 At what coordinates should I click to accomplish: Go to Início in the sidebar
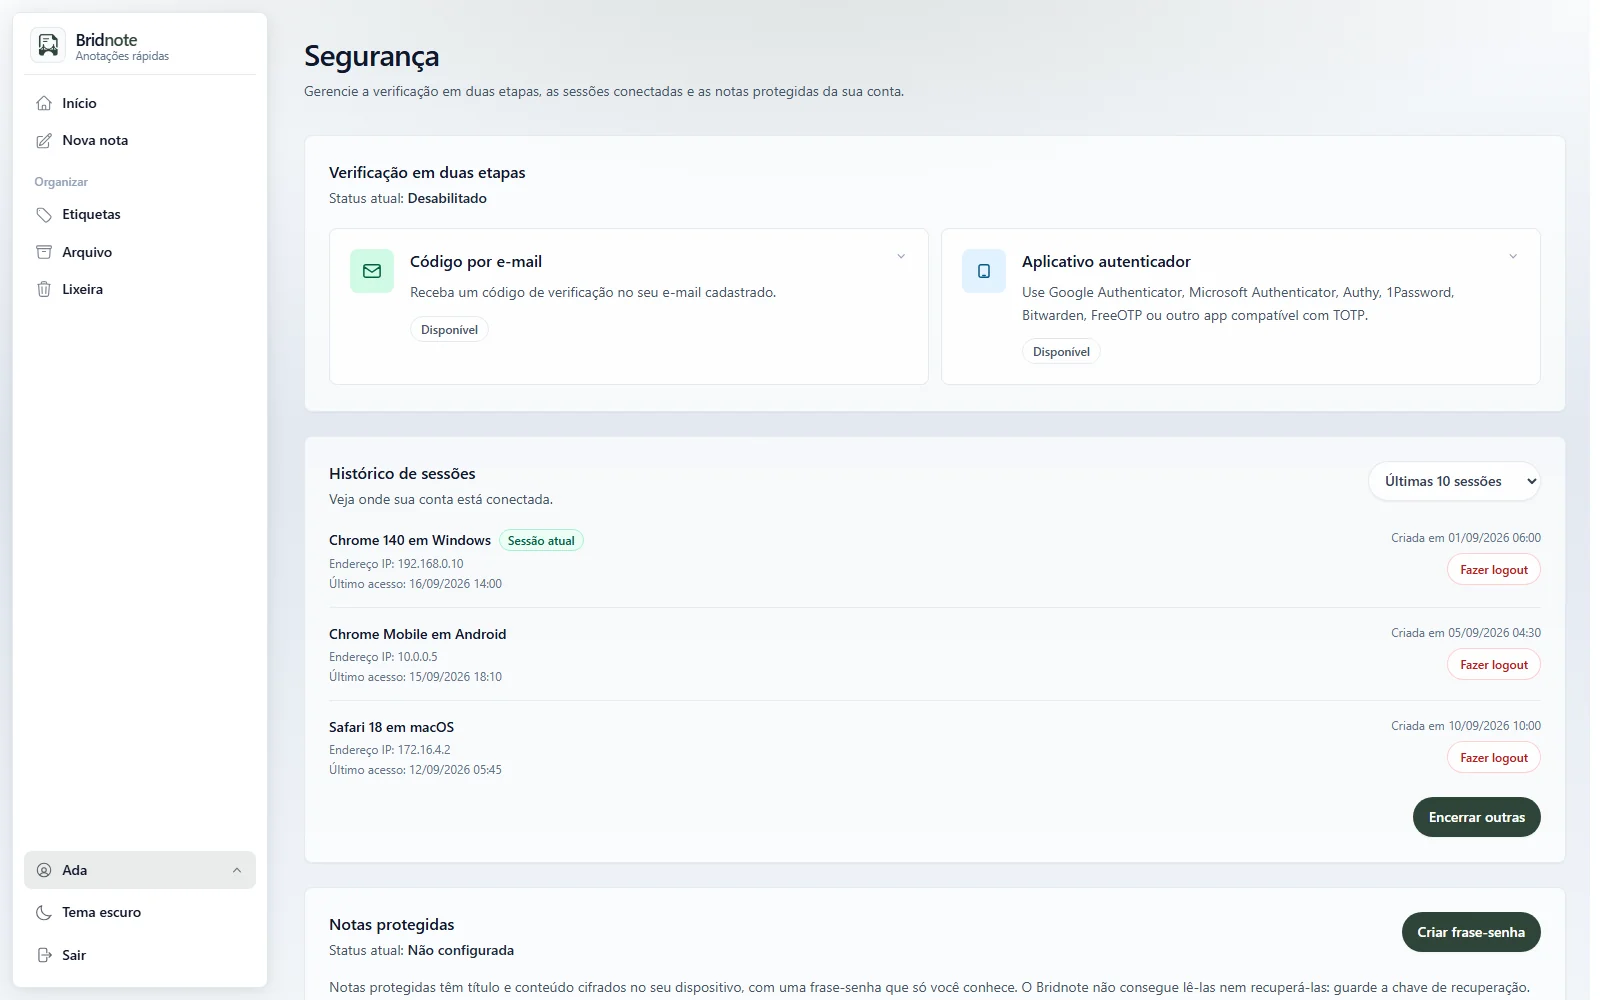(140, 103)
